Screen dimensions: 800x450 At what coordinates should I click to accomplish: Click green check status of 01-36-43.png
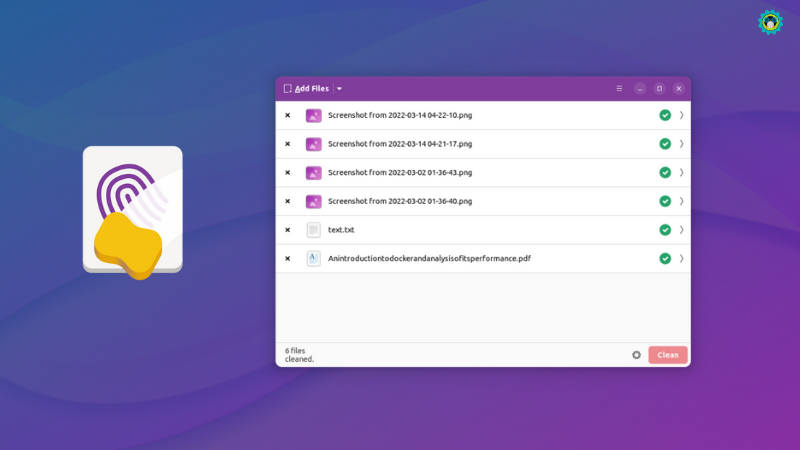click(x=665, y=172)
